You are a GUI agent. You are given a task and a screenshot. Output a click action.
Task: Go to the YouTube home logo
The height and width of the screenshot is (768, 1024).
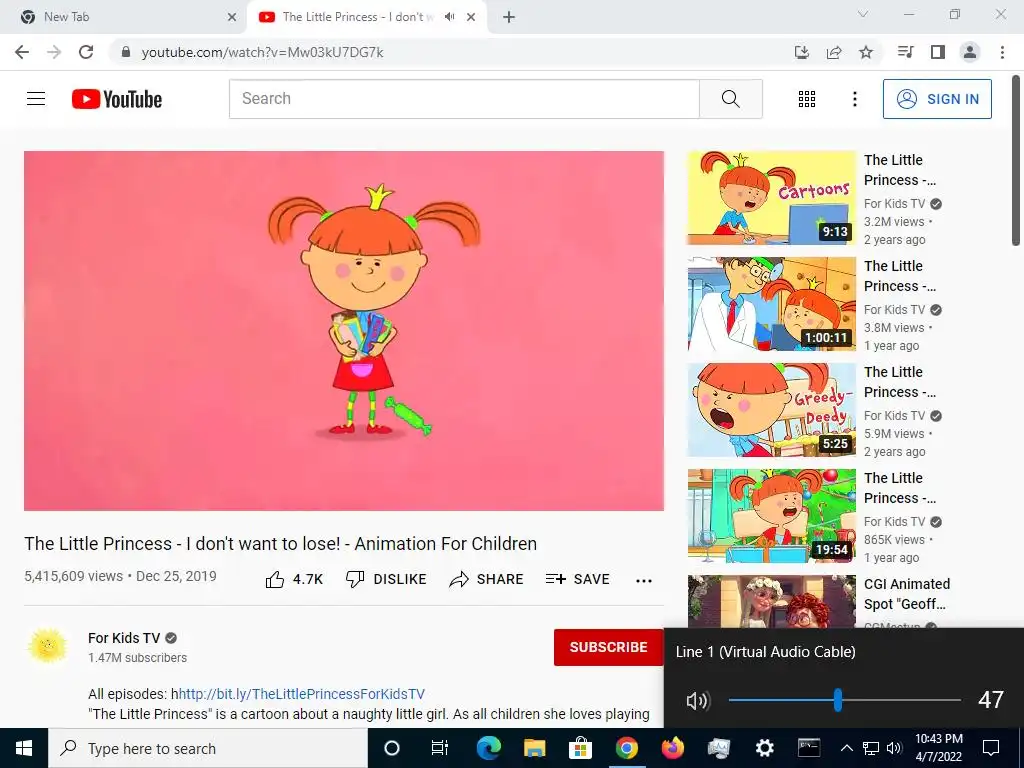pos(117,99)
